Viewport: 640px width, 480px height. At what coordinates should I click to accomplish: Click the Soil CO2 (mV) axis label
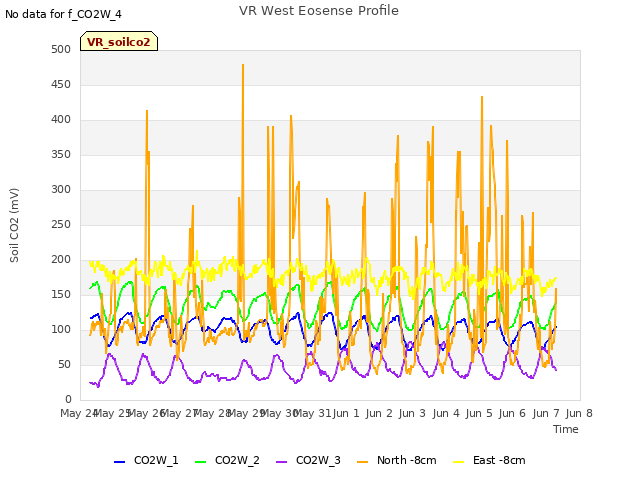click(14, 225)
